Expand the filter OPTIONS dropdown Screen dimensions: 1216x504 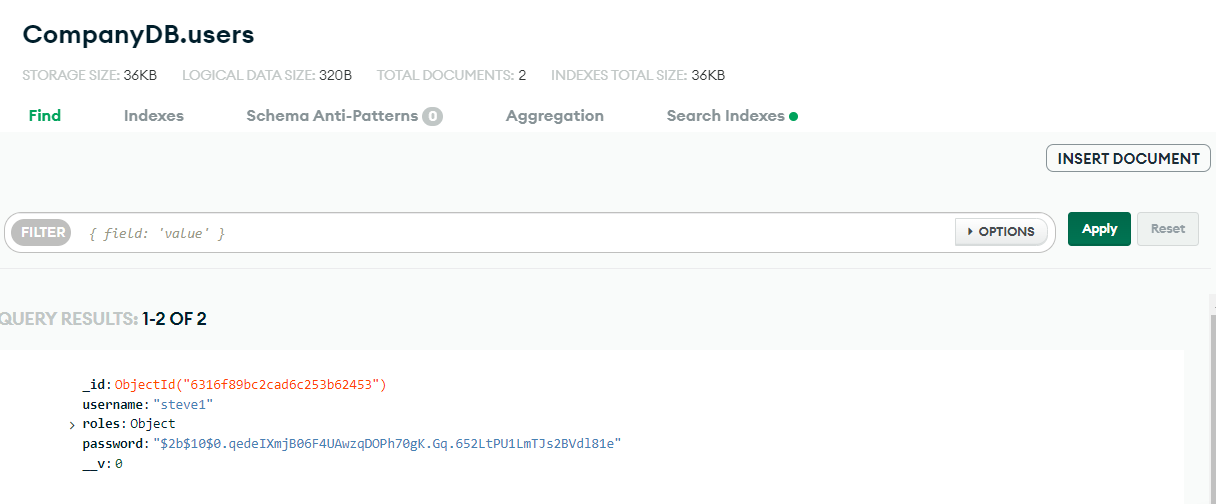pos(1001,232)
